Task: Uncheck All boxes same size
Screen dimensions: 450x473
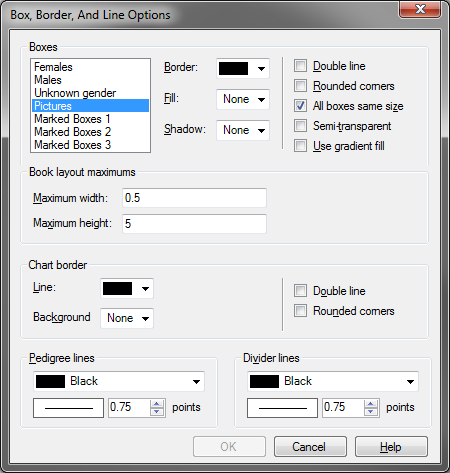Action: pos(300,106)
